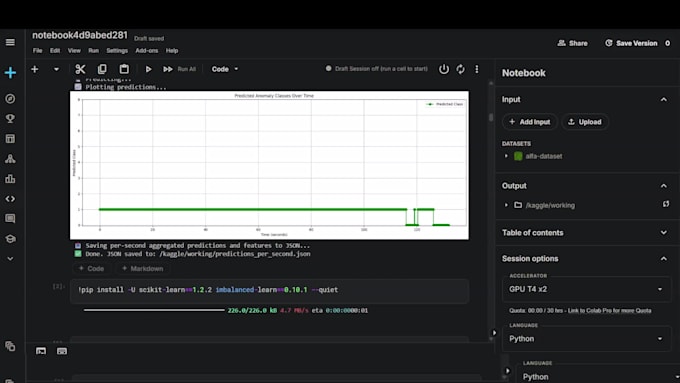
Task: Toggle session power button
Action: [444, 69]
